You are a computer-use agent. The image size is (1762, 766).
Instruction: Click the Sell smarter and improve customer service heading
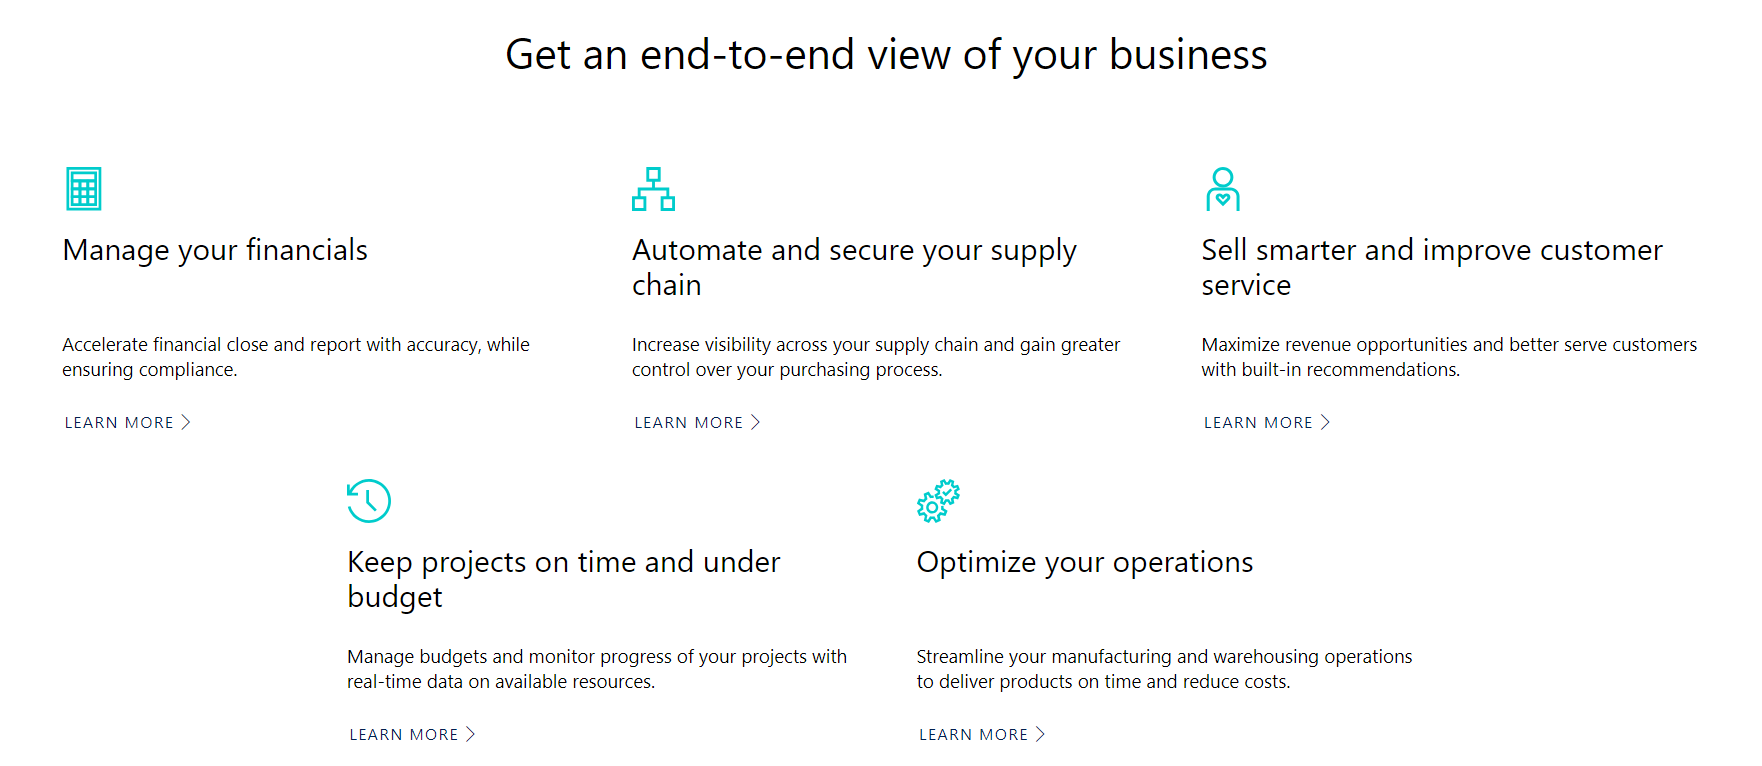tap(1431, 267)
